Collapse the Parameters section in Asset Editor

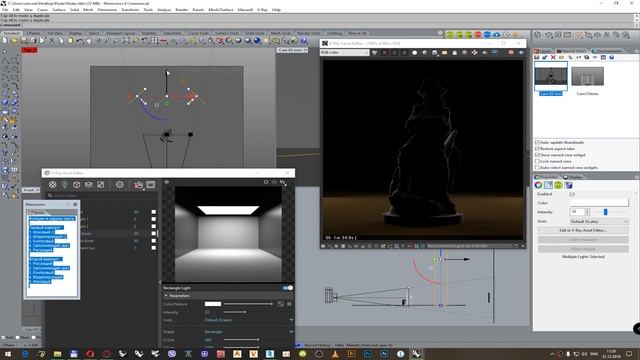click(166, 296)
